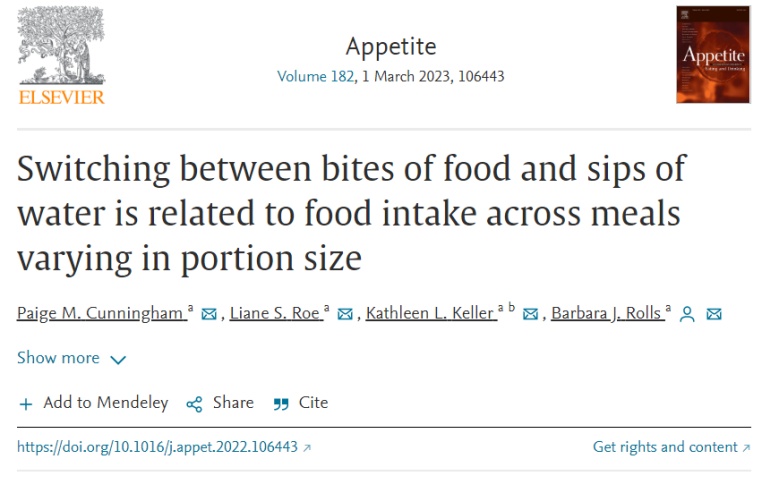Click the Share icon

(x=194, y=403)
